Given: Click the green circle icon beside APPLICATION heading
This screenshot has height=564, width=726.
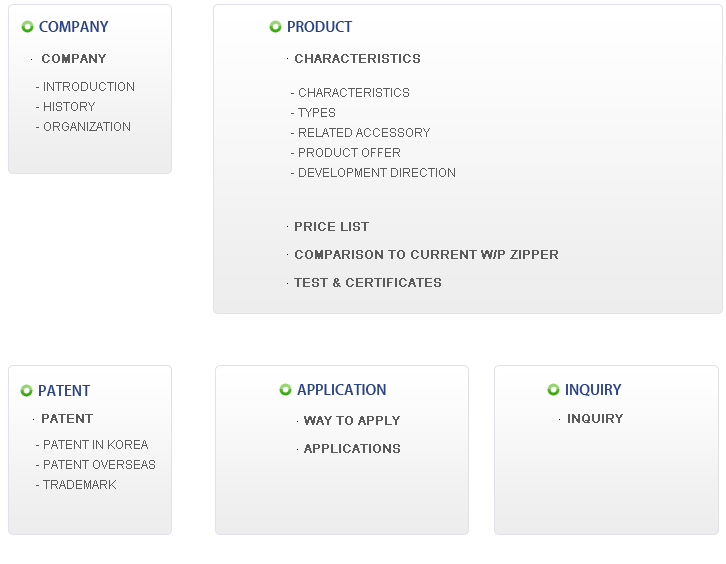Looking at the screenshot, I should click(285, 390).
